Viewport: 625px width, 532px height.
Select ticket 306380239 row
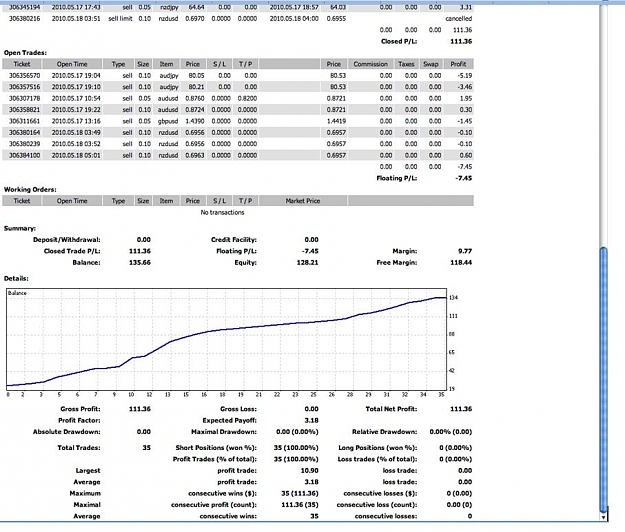click(x=238, y=143)
